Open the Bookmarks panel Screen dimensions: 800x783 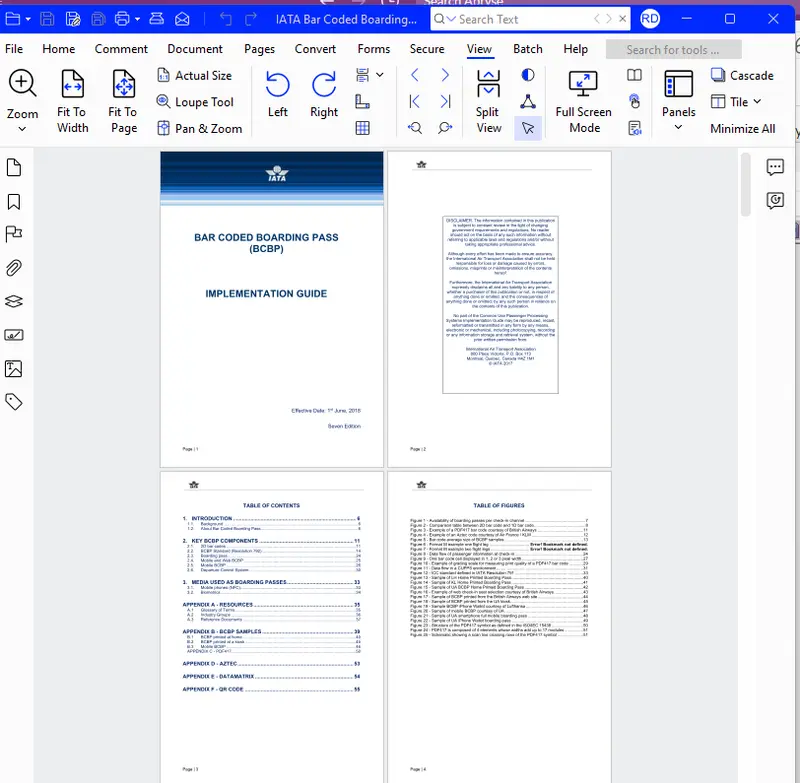[14, 202]
